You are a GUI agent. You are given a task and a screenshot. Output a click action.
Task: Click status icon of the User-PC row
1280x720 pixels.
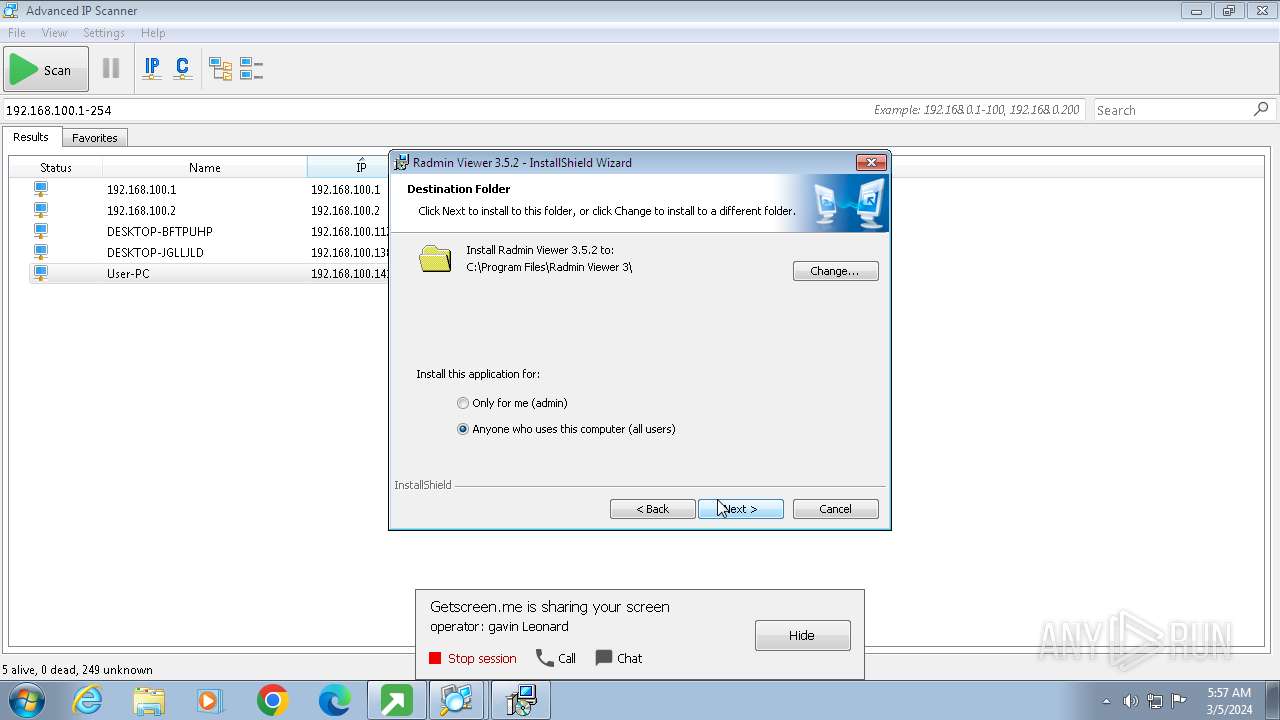[x=41, y=273]
